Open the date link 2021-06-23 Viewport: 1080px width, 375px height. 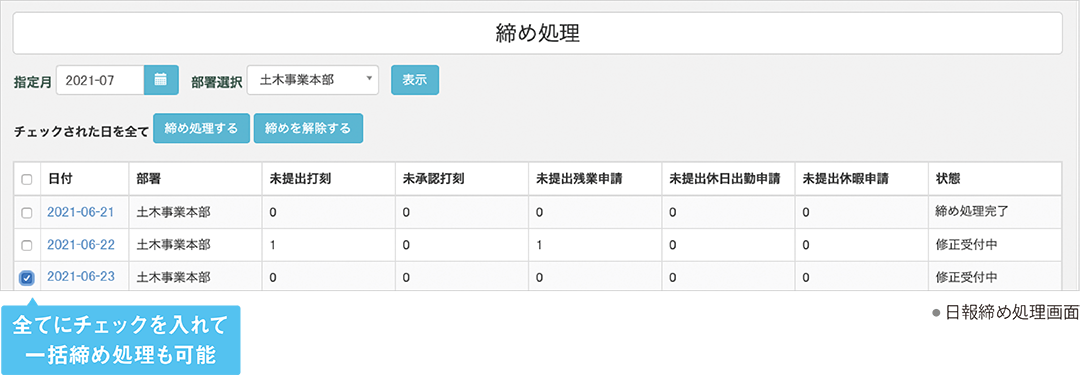pos(81,277)
